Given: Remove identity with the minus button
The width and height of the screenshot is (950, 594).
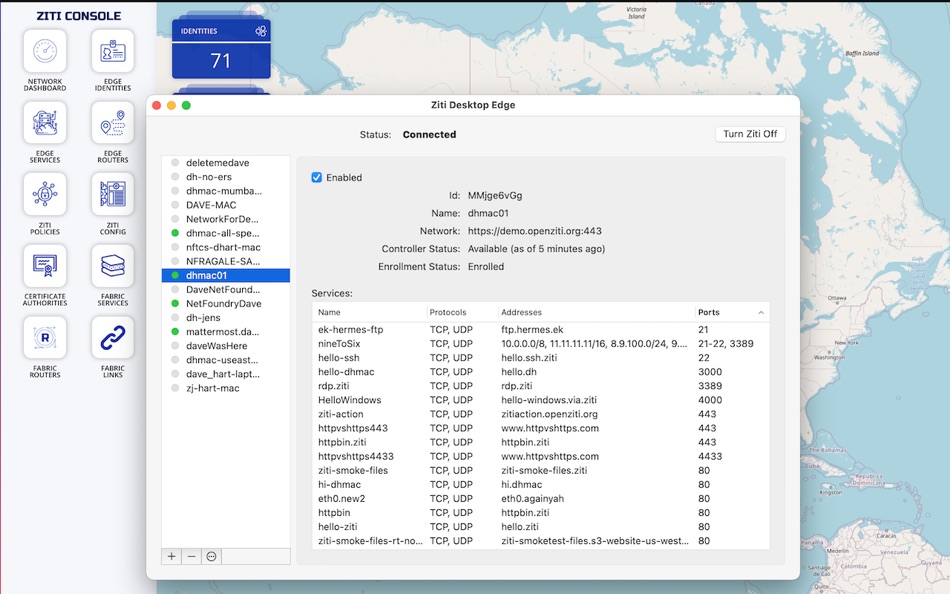Looking at the screenshot, I should [191, 556].
